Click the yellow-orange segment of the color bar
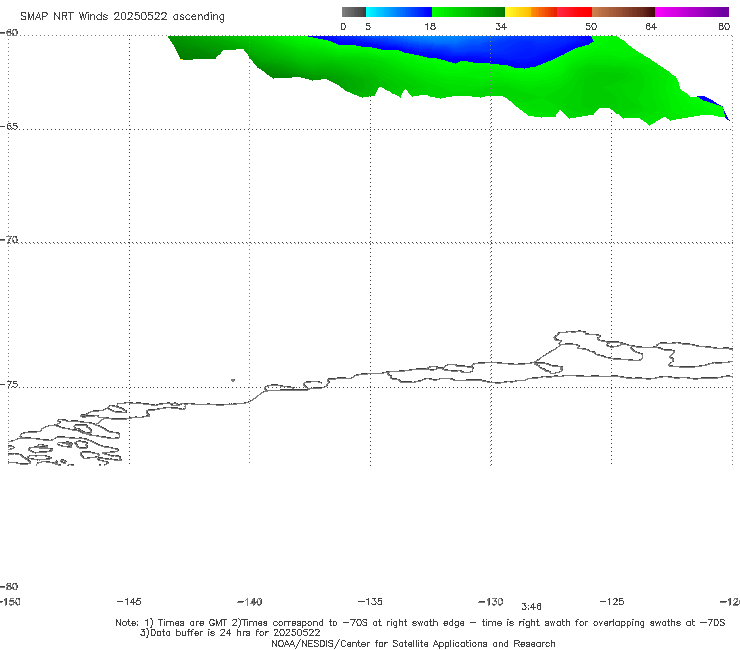 (x=531, y=12)
